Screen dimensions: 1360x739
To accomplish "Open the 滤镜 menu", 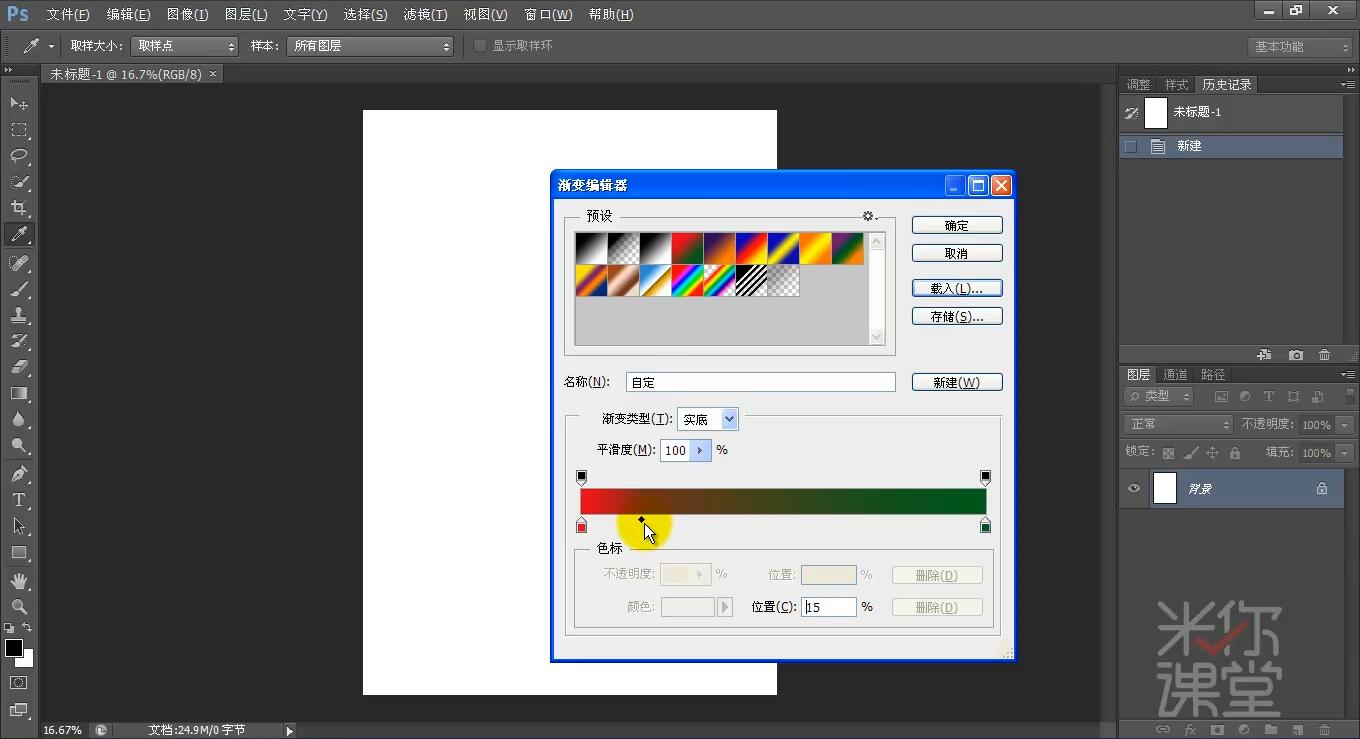I will click(x=425, y=14).
